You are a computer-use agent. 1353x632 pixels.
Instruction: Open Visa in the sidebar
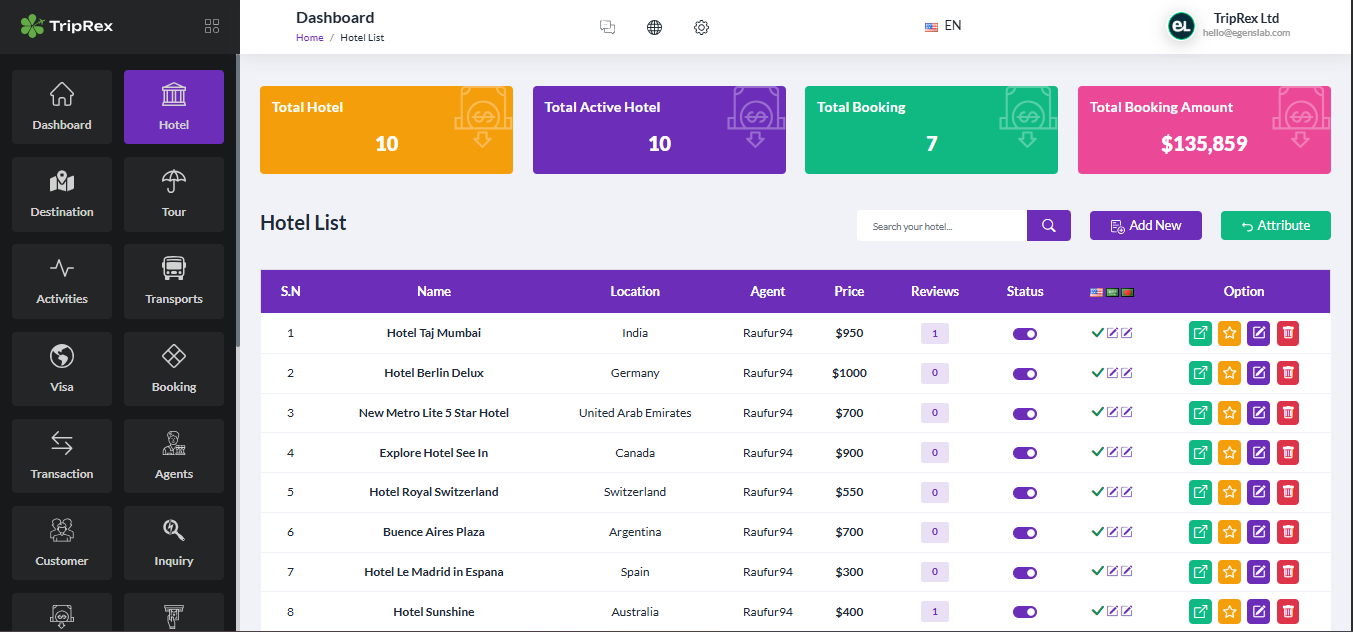tap(62, 369)
